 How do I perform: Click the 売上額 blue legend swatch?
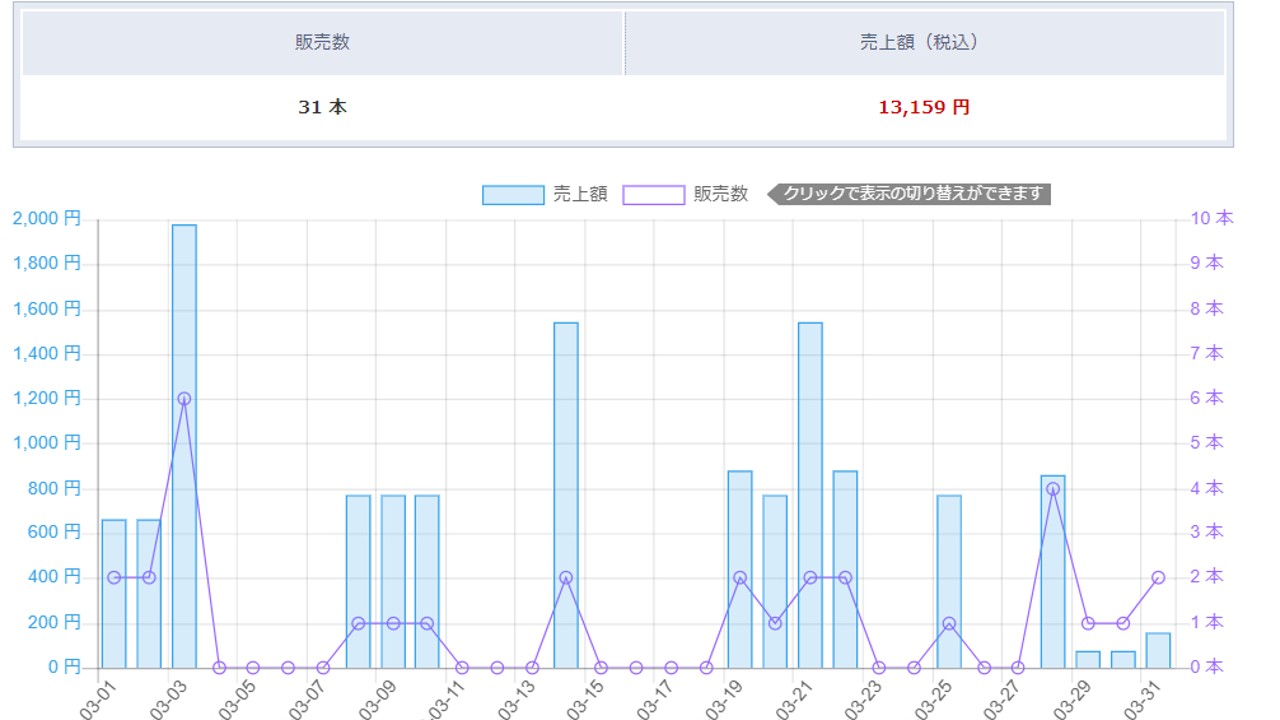tap(513, 195)
